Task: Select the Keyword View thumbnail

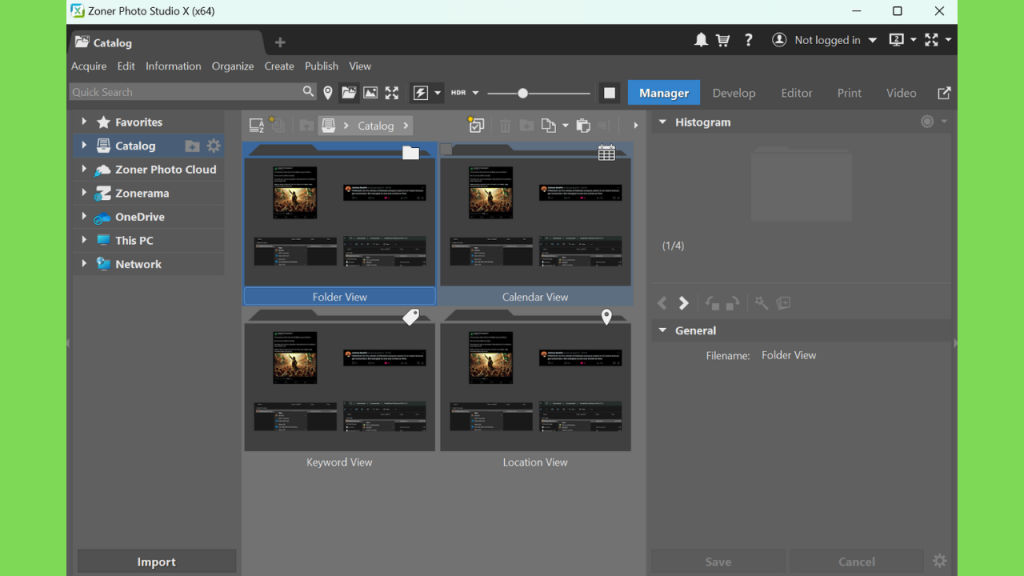Action: coord(340,389)
